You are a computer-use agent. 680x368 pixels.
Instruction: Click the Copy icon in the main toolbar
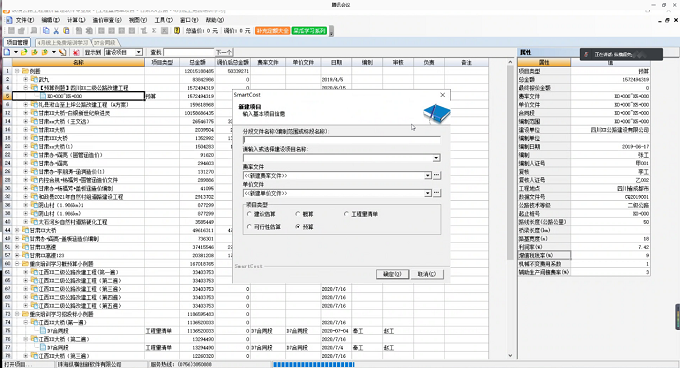46,30
